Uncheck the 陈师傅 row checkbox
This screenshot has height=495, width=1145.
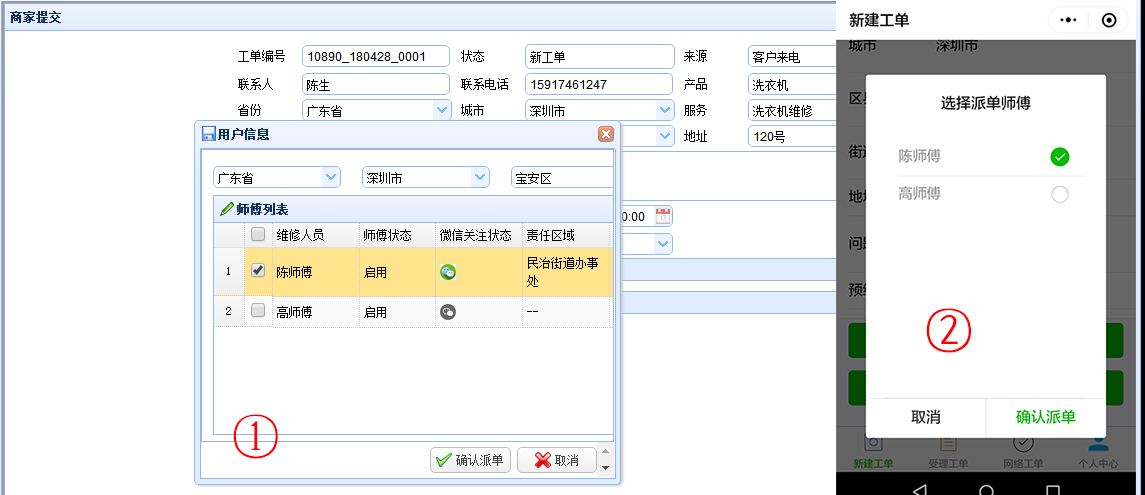point(258,271)
